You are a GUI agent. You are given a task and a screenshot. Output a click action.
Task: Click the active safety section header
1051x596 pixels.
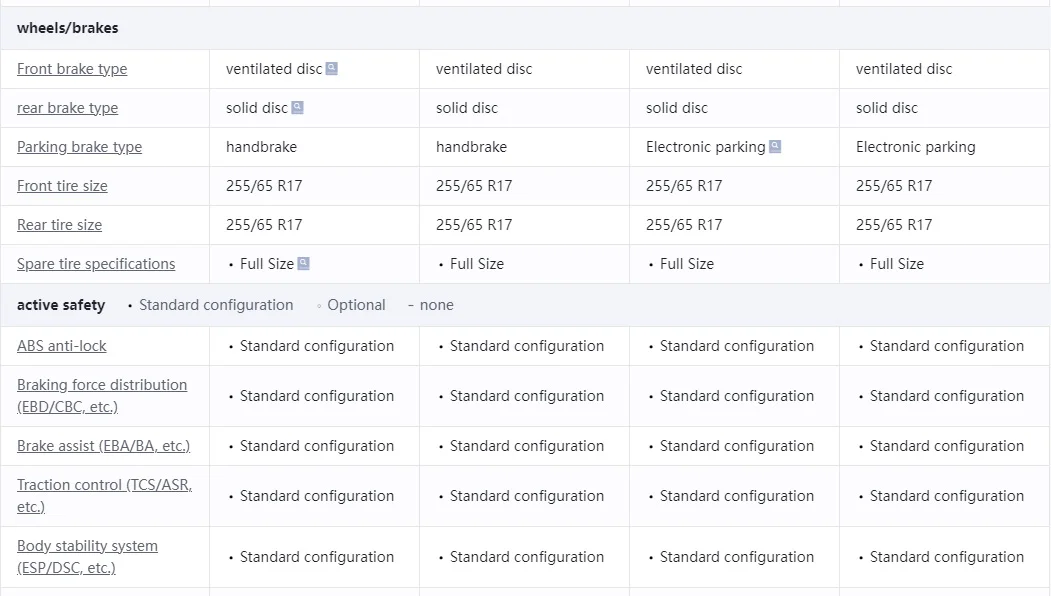click(61, 305)
